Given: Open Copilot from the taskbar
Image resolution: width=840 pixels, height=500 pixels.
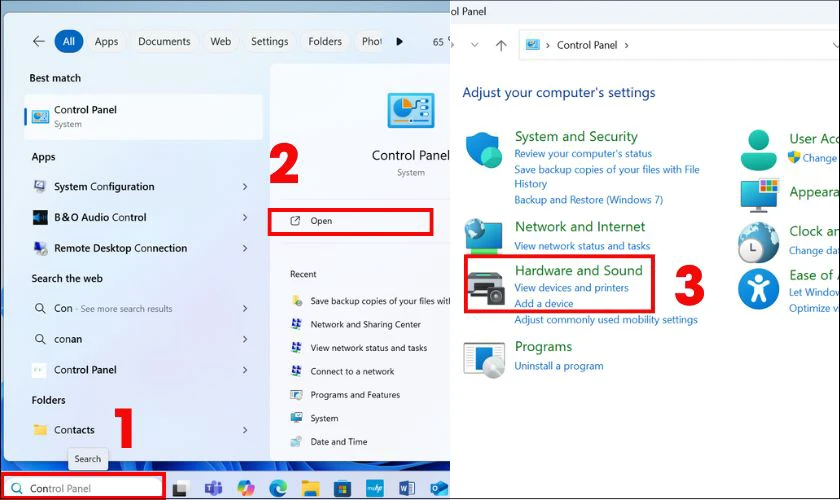Looking at the screenshot, I should pos(246,488).
